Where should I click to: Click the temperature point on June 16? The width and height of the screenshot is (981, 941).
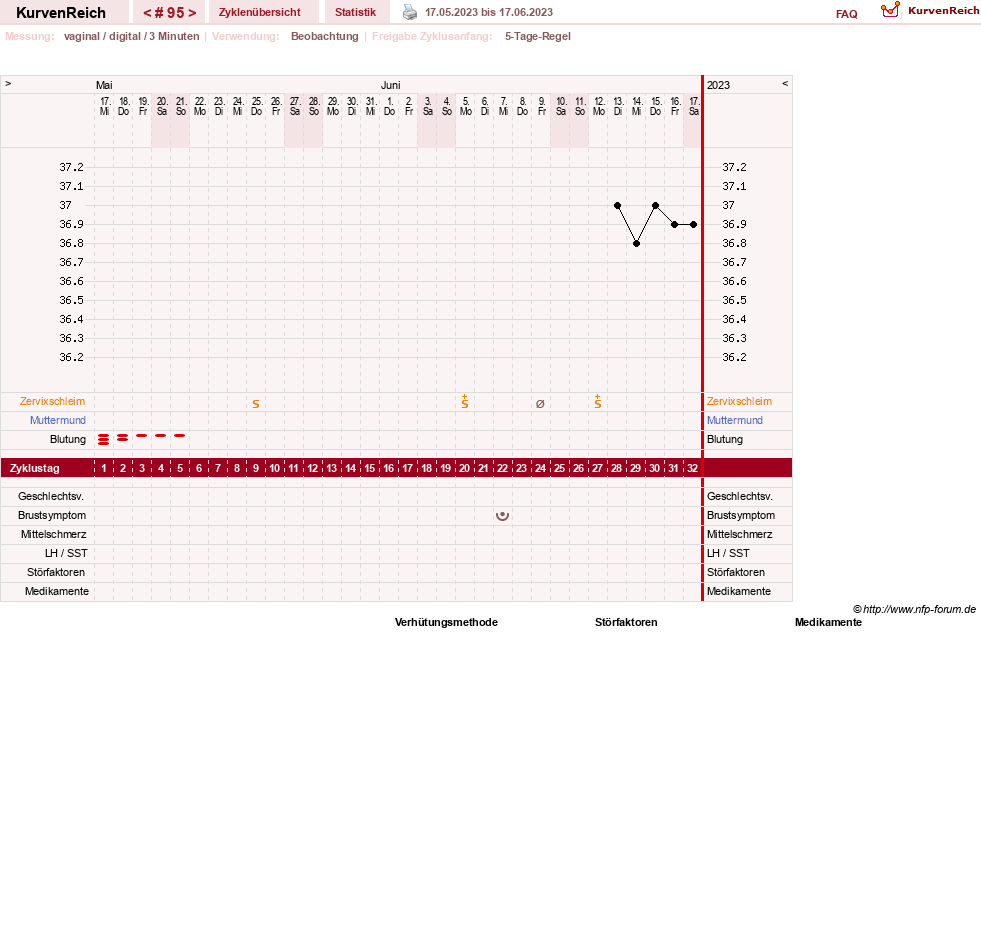click(674, 225)
